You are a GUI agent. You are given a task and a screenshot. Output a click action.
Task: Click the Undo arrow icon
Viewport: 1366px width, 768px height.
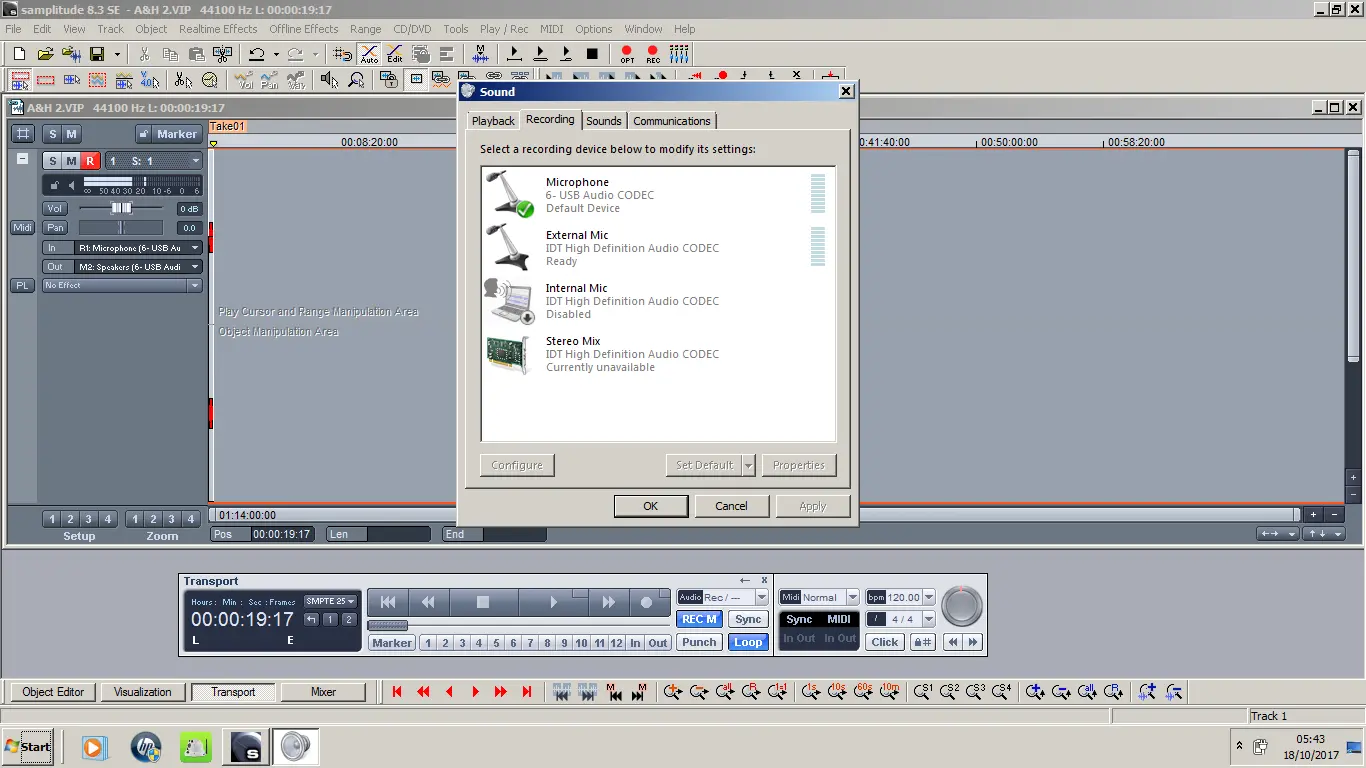257,54
